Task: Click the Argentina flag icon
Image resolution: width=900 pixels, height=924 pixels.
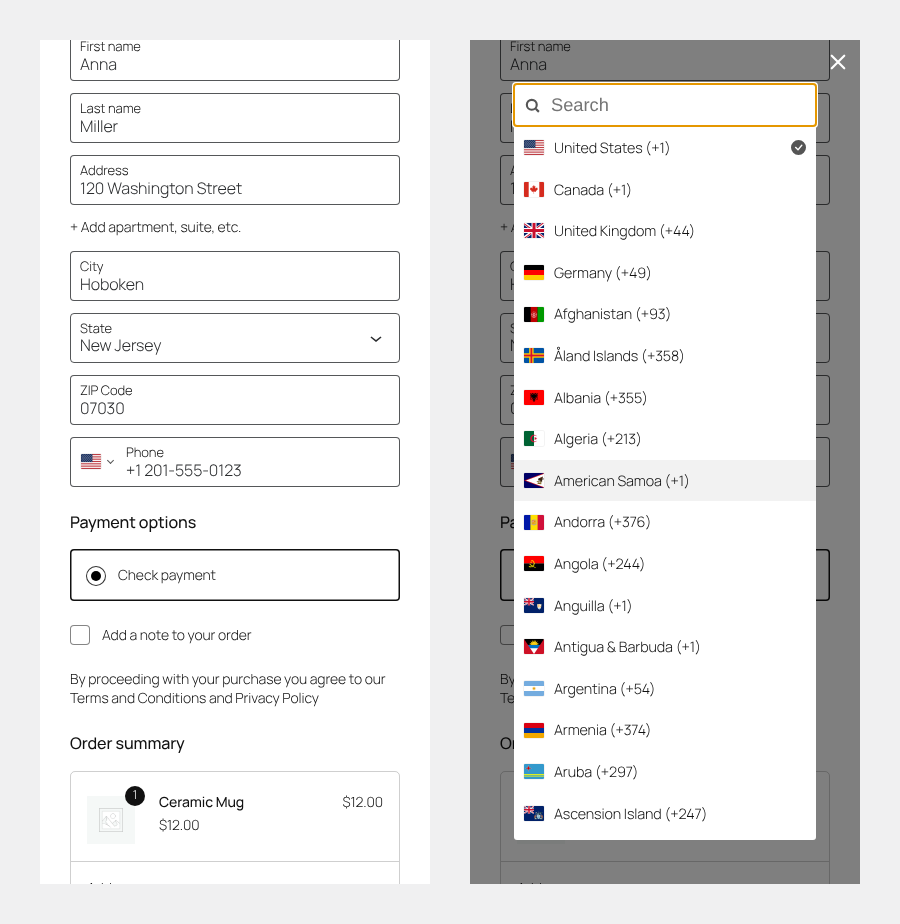Action: 534,689
